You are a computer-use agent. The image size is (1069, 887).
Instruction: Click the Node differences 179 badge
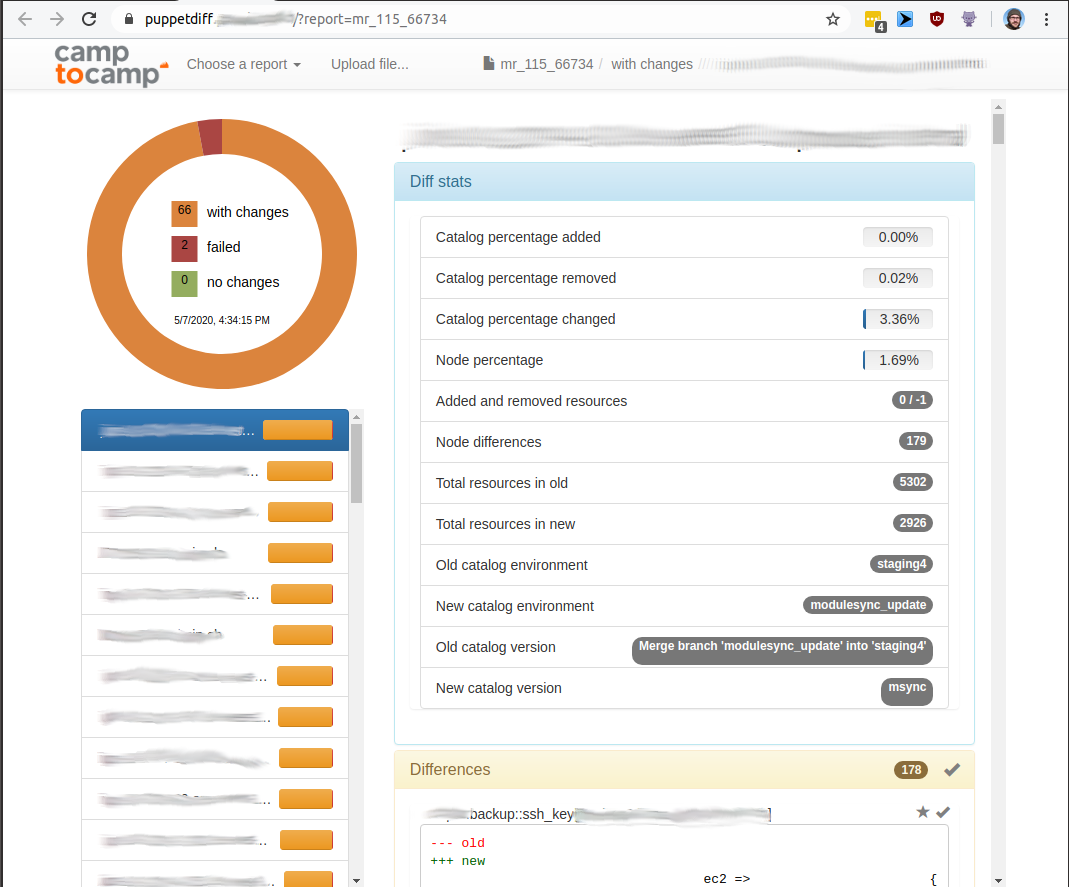tap(916, 441)
